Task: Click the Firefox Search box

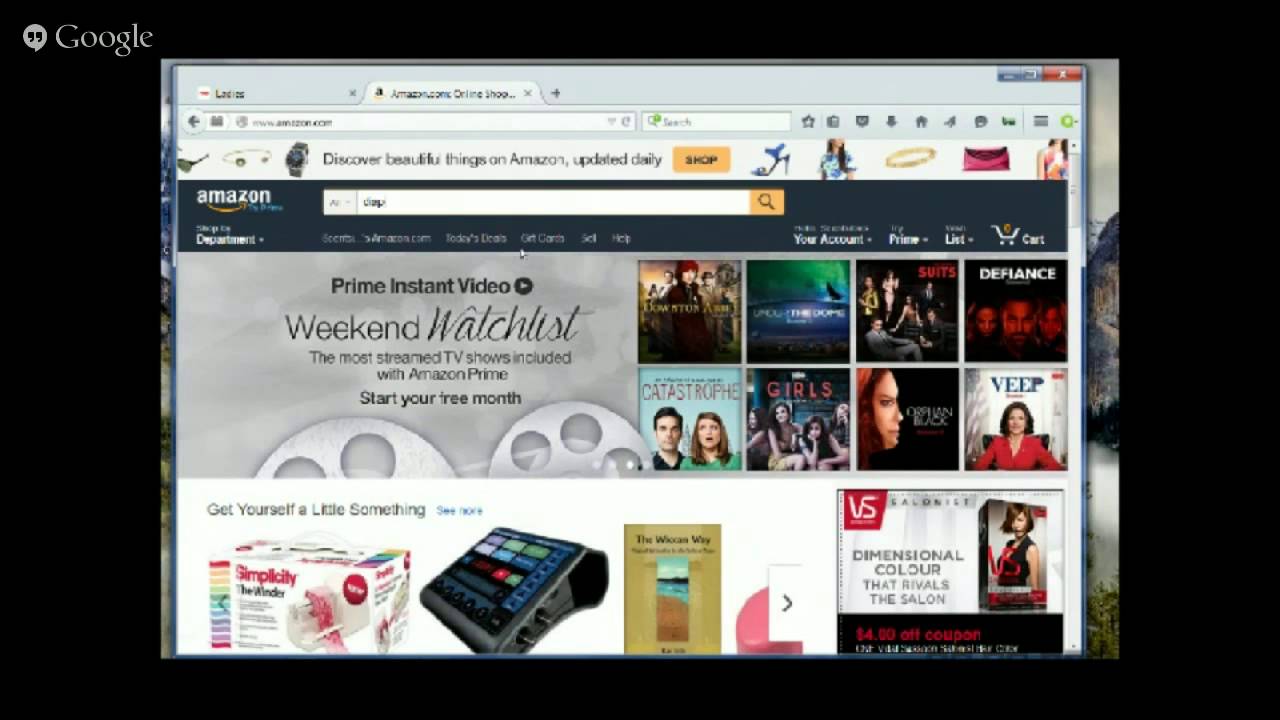Action: coord(717,121)
